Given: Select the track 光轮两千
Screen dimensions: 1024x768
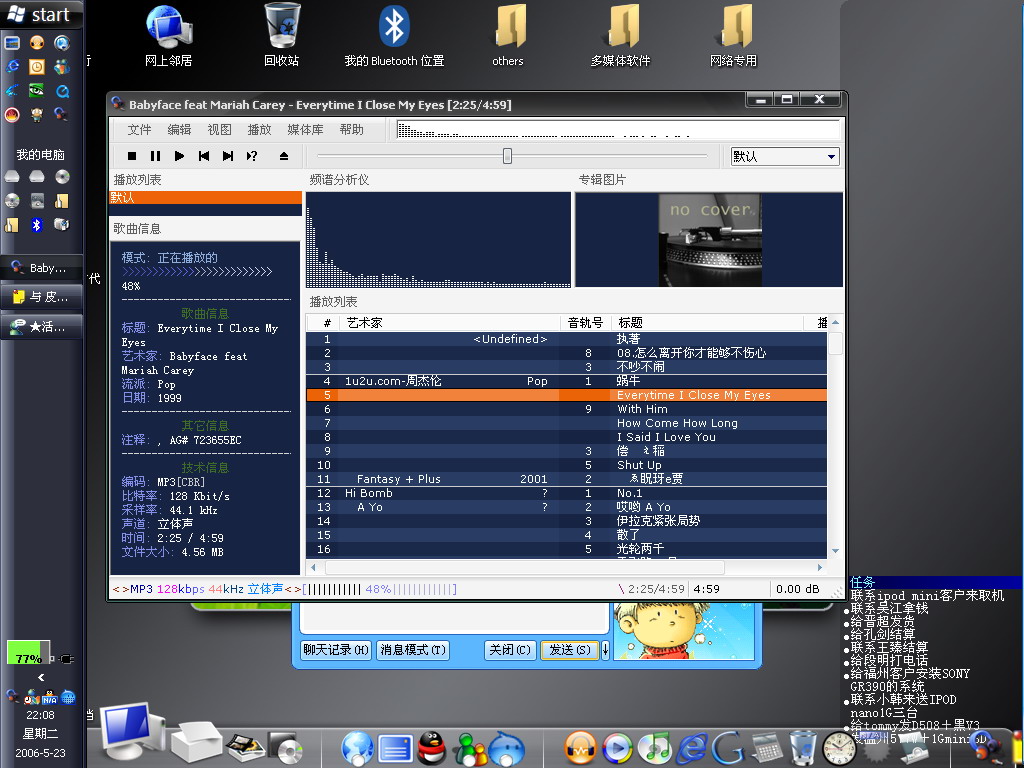Looking at the screenshot, I should [566, 549].
